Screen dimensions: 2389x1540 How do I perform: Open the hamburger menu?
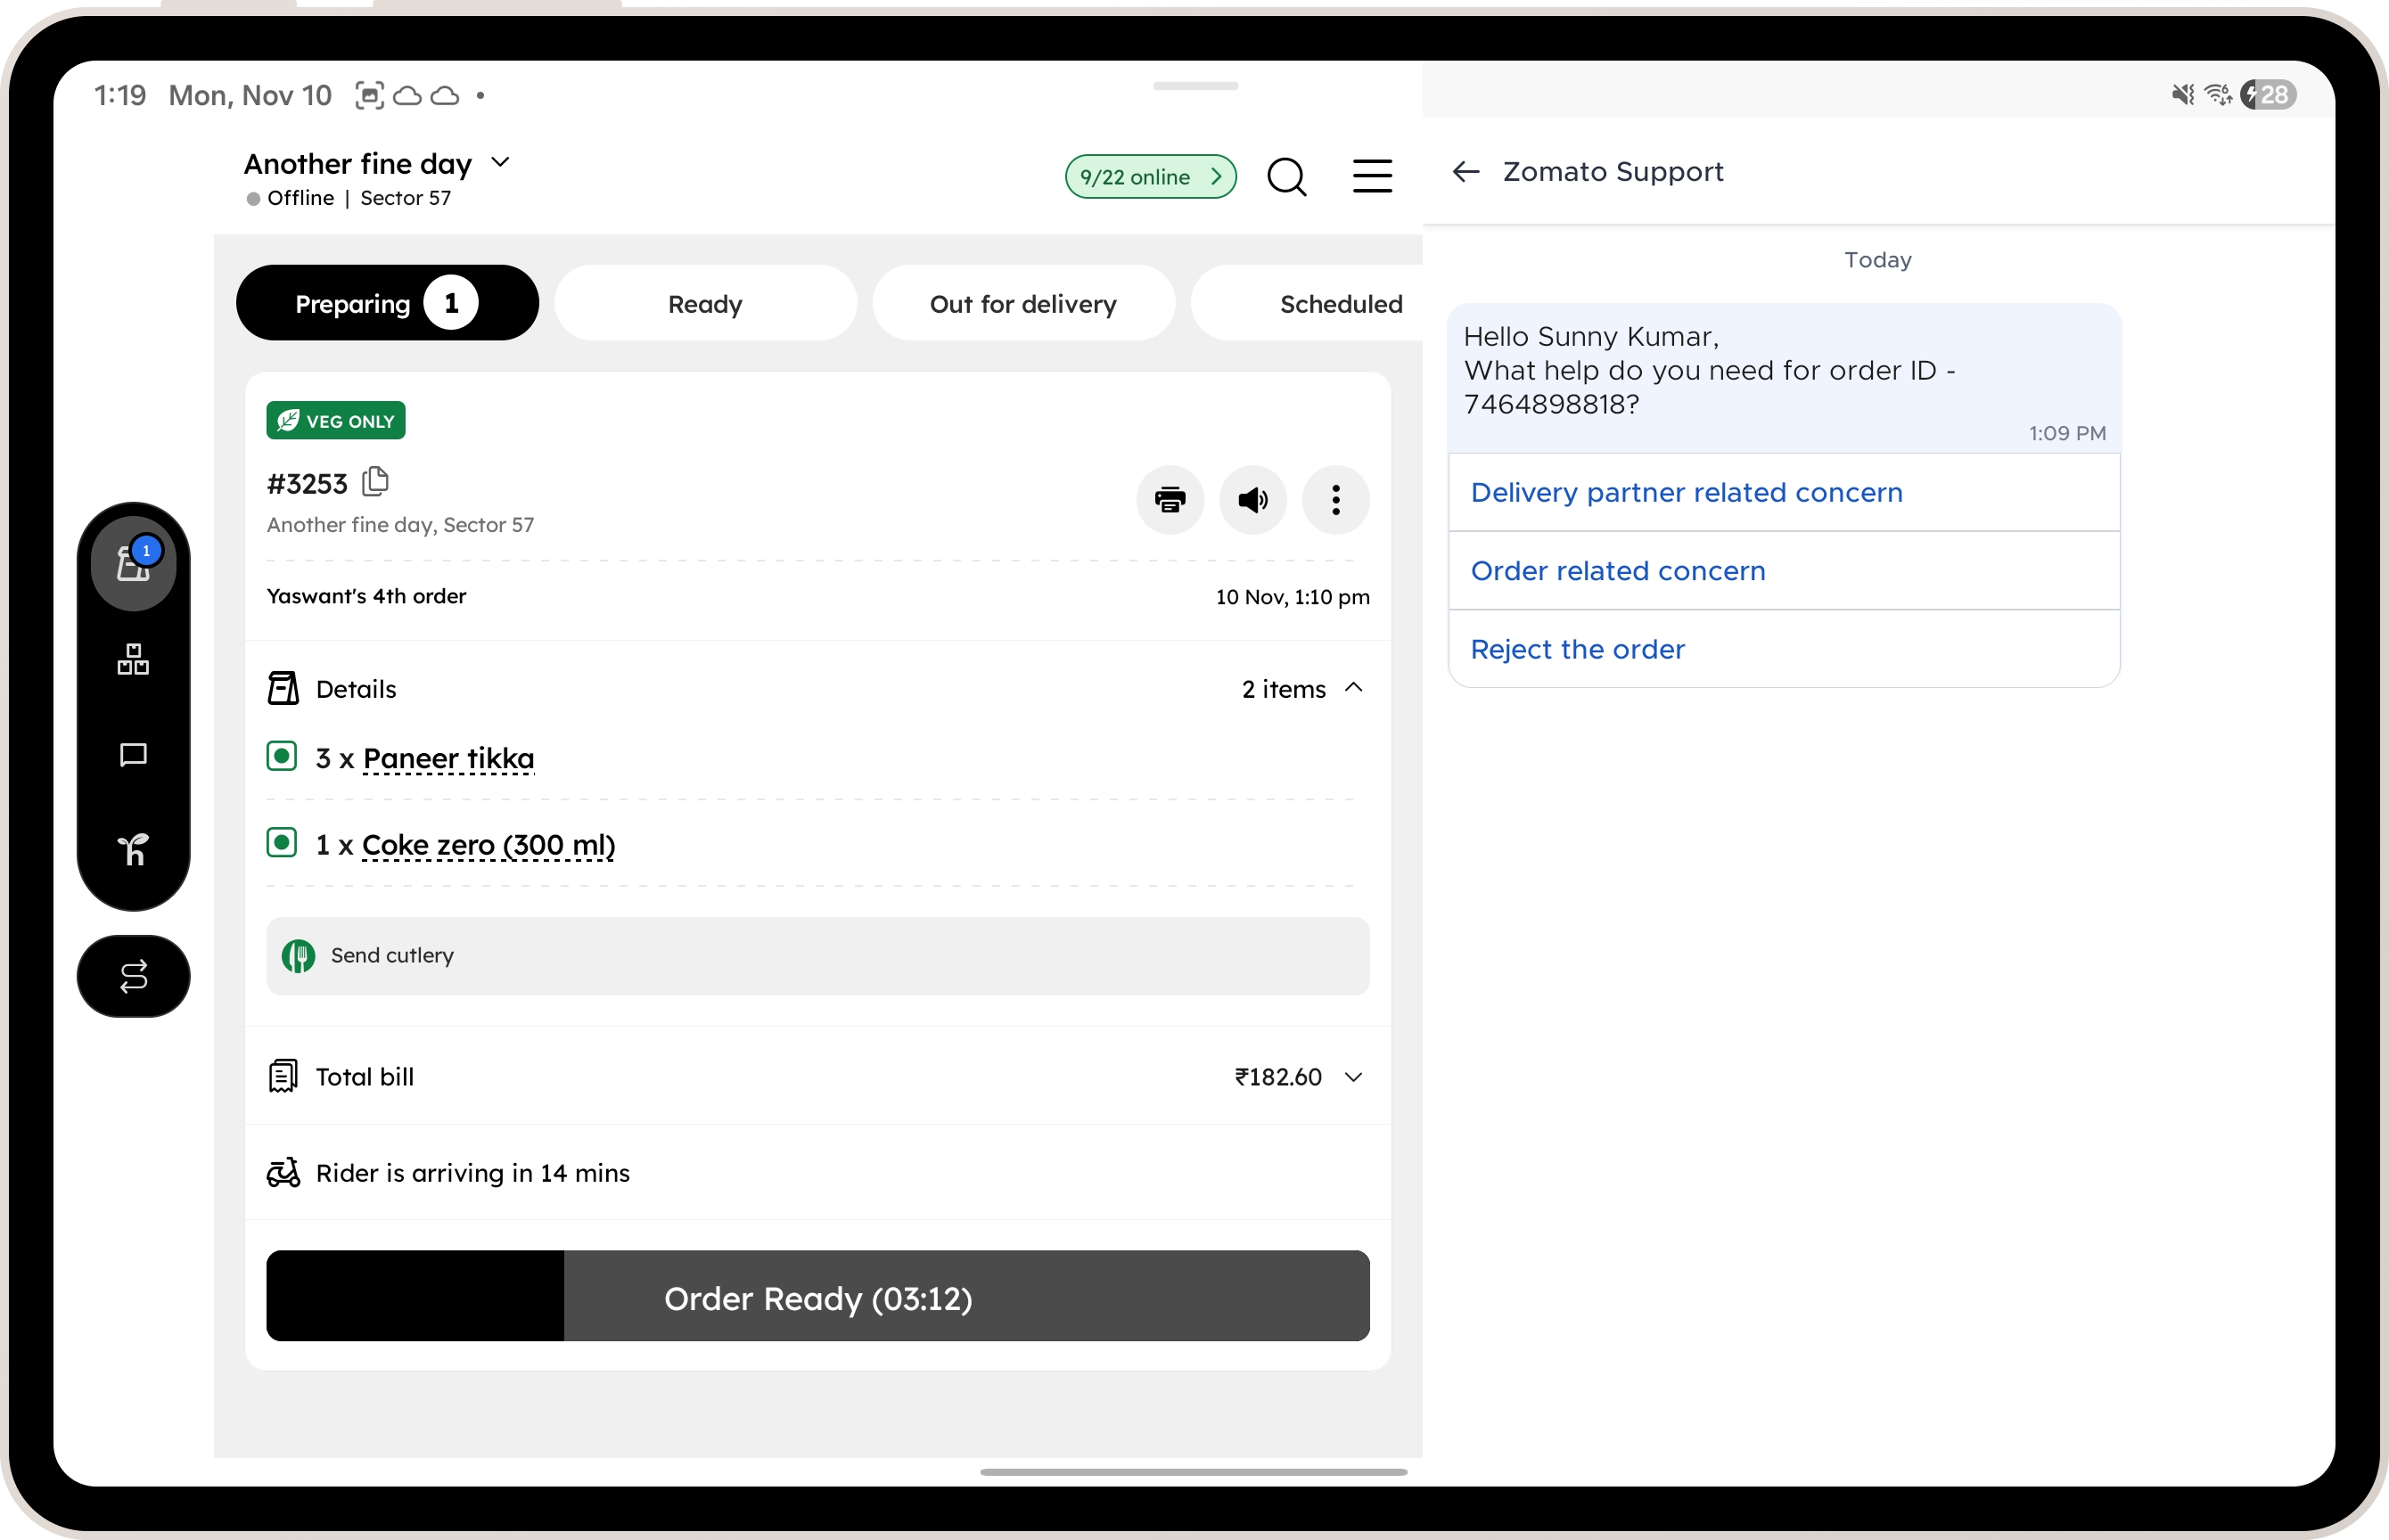[x=1372, y=176]
